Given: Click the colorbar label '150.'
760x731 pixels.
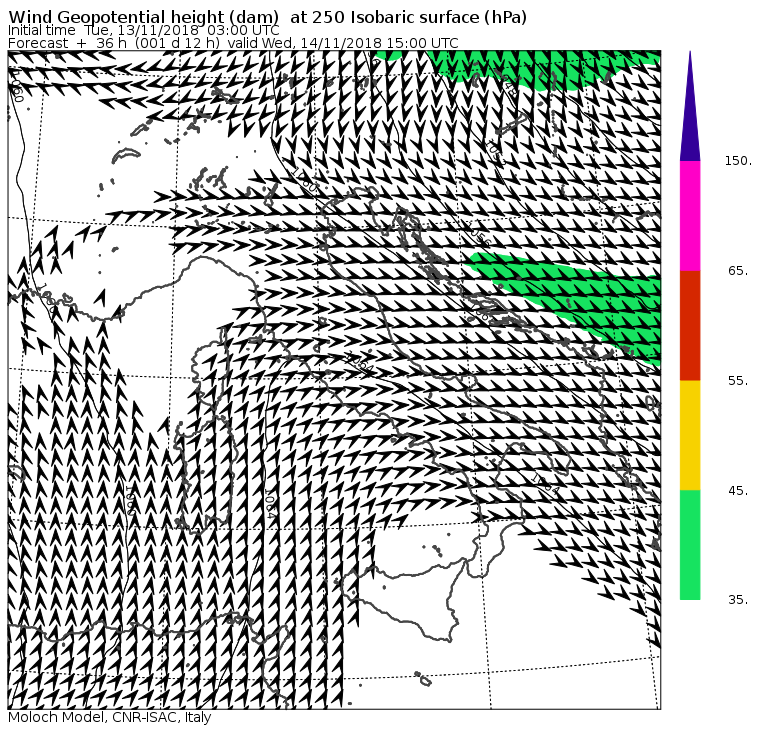Looking at the screenshot, I should [x=738, y=161].
